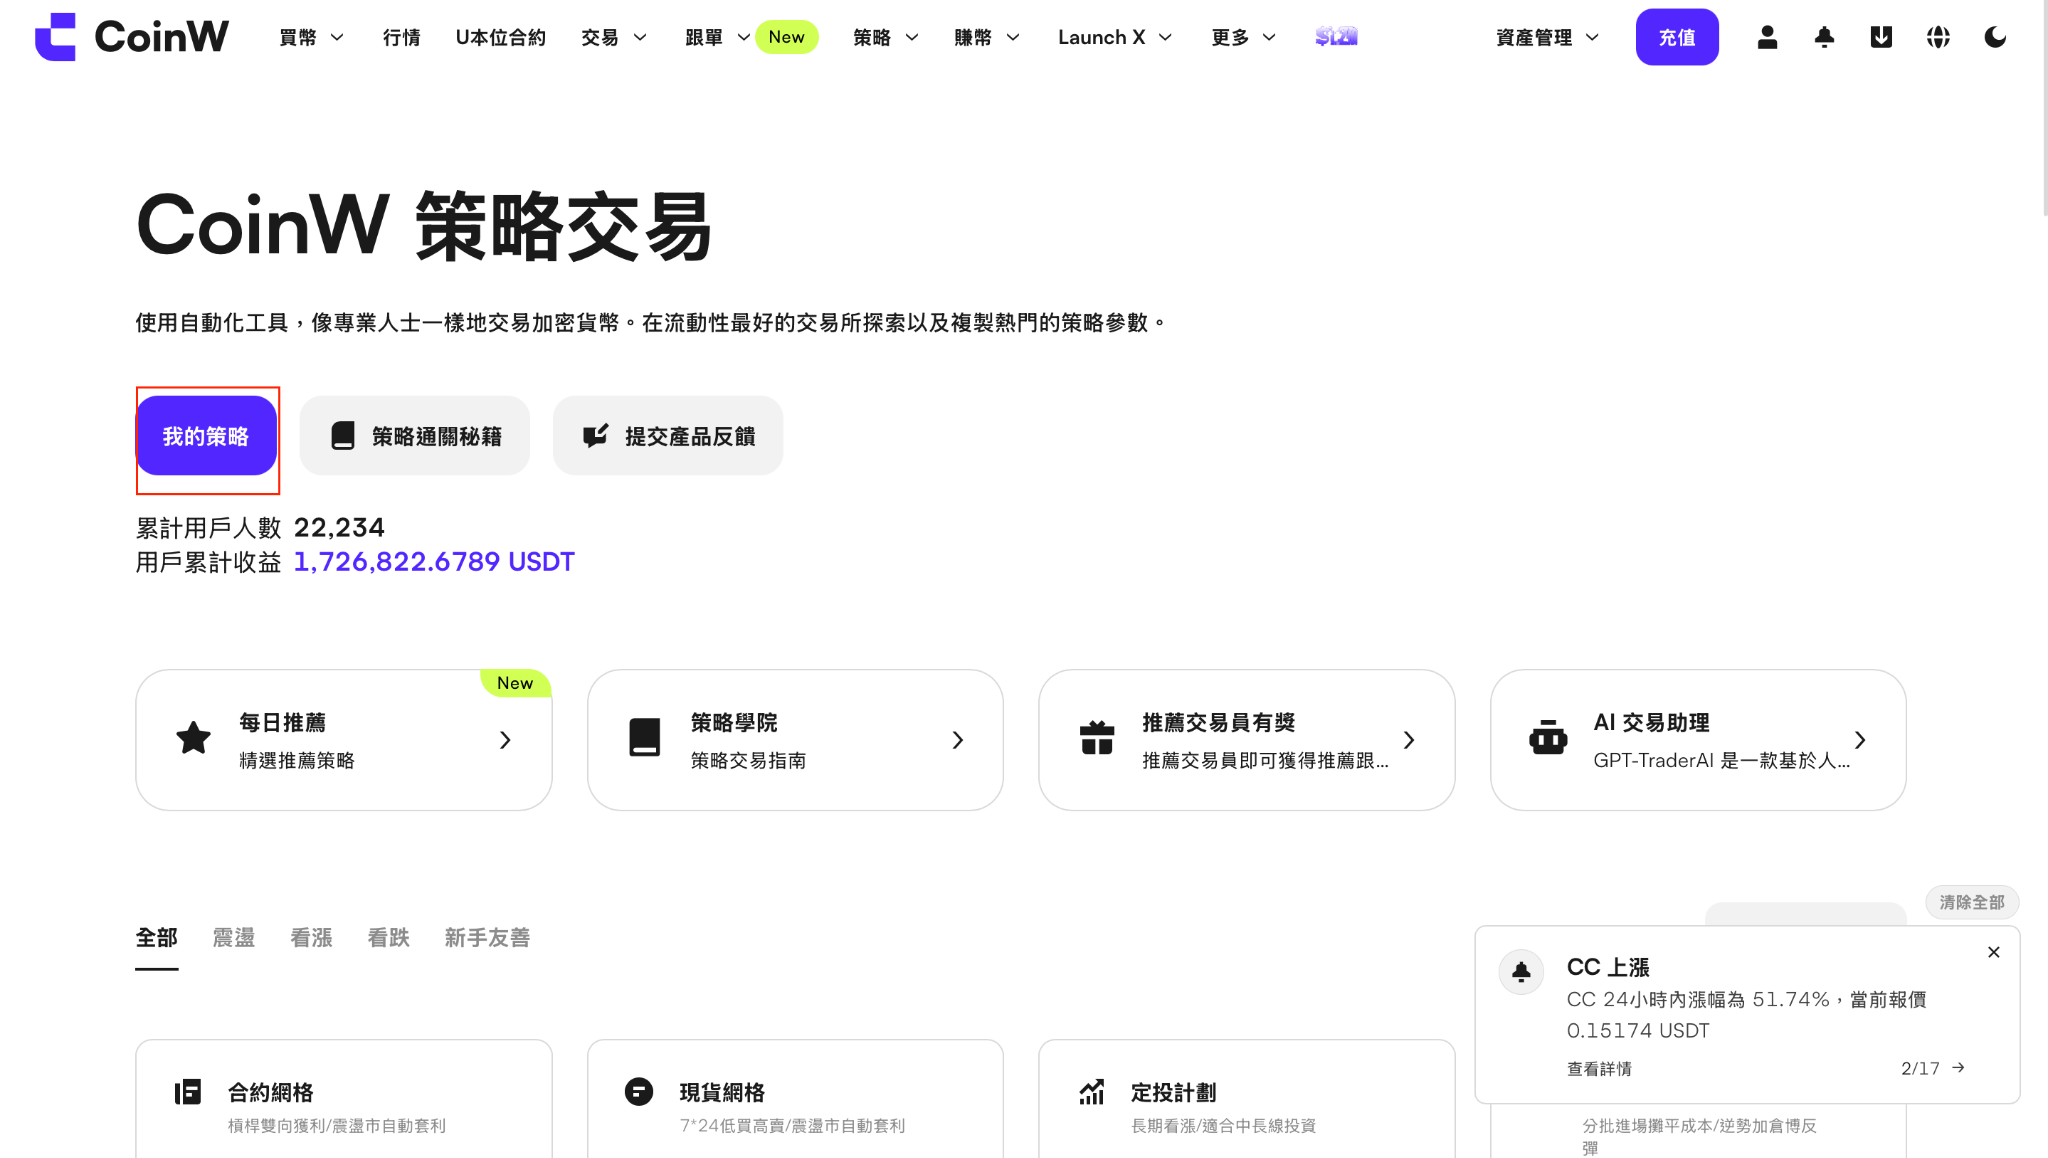
Task: Click the 7*24低買高賣/震盪市自動套利 description
Action: (x=792, y=1126)
